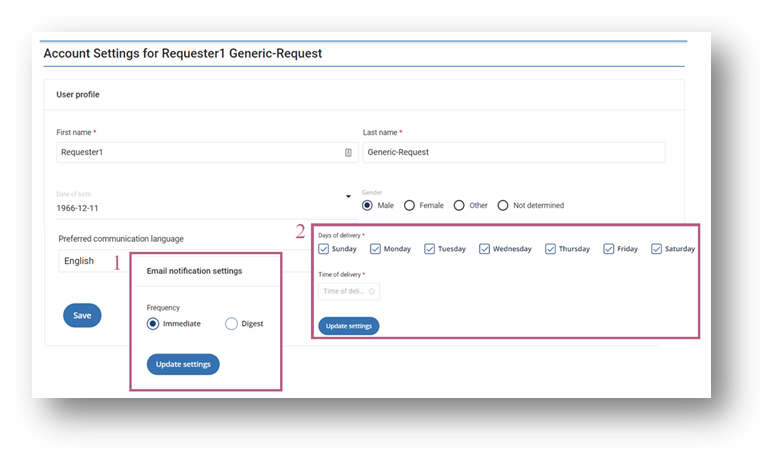Click the User profile section header
This screenshot has width=776, height=463.
pyautogui.click(x=78, y=94)
